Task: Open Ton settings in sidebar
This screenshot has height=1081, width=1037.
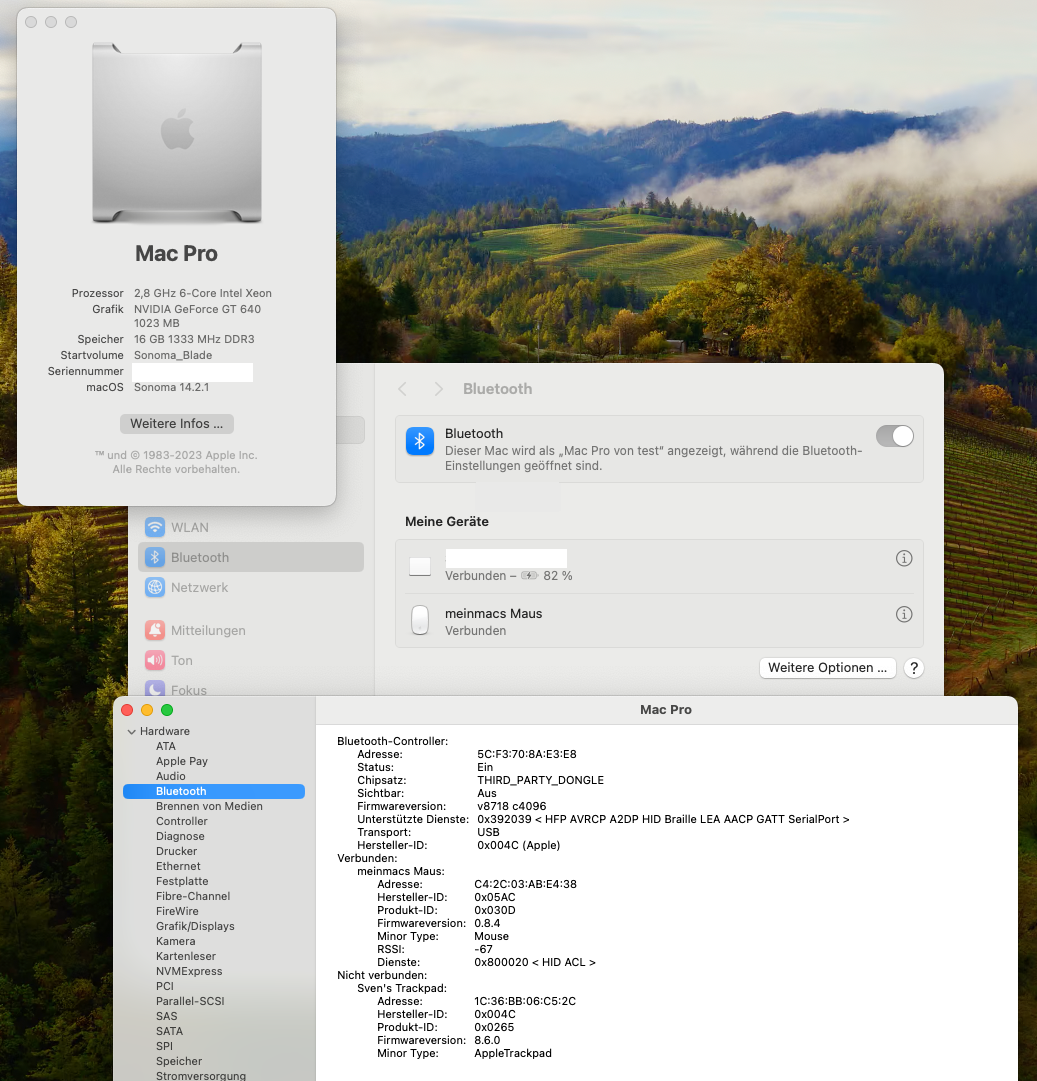Action: 250,660
